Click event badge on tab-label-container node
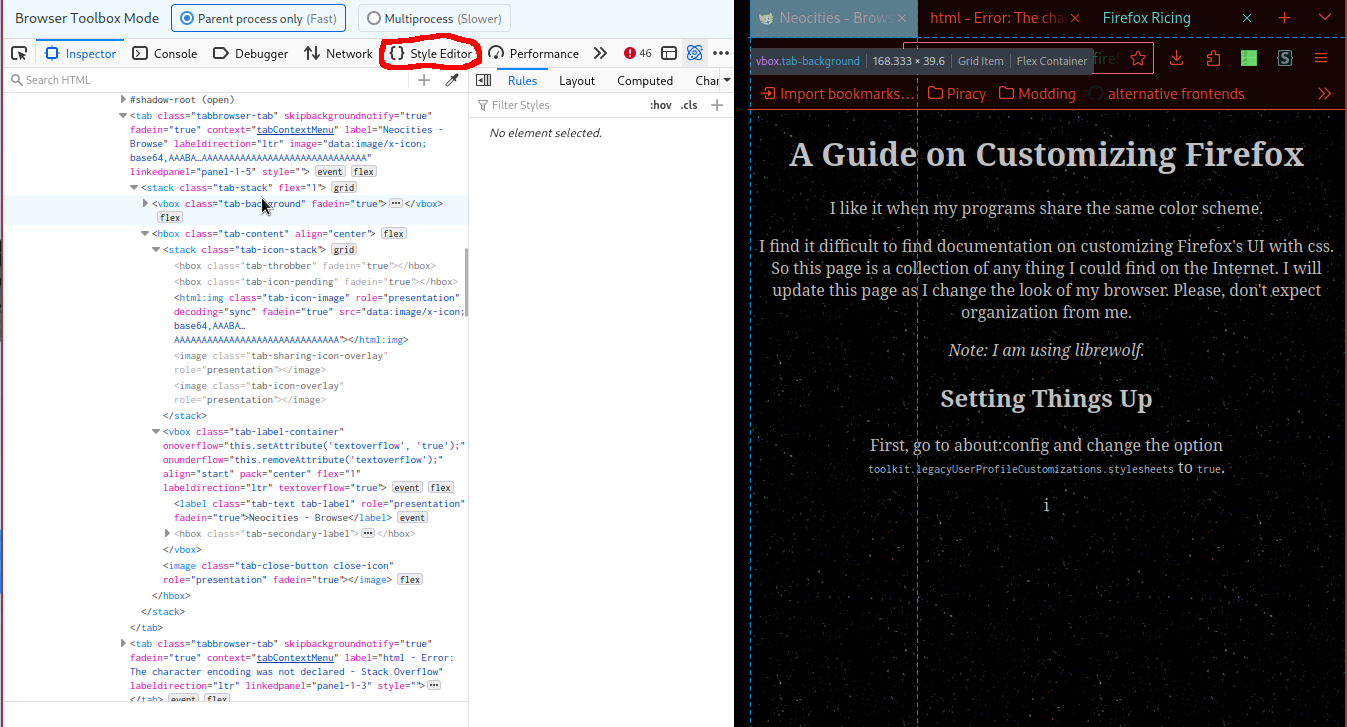The image size is (1347, 727). [406, 488]
